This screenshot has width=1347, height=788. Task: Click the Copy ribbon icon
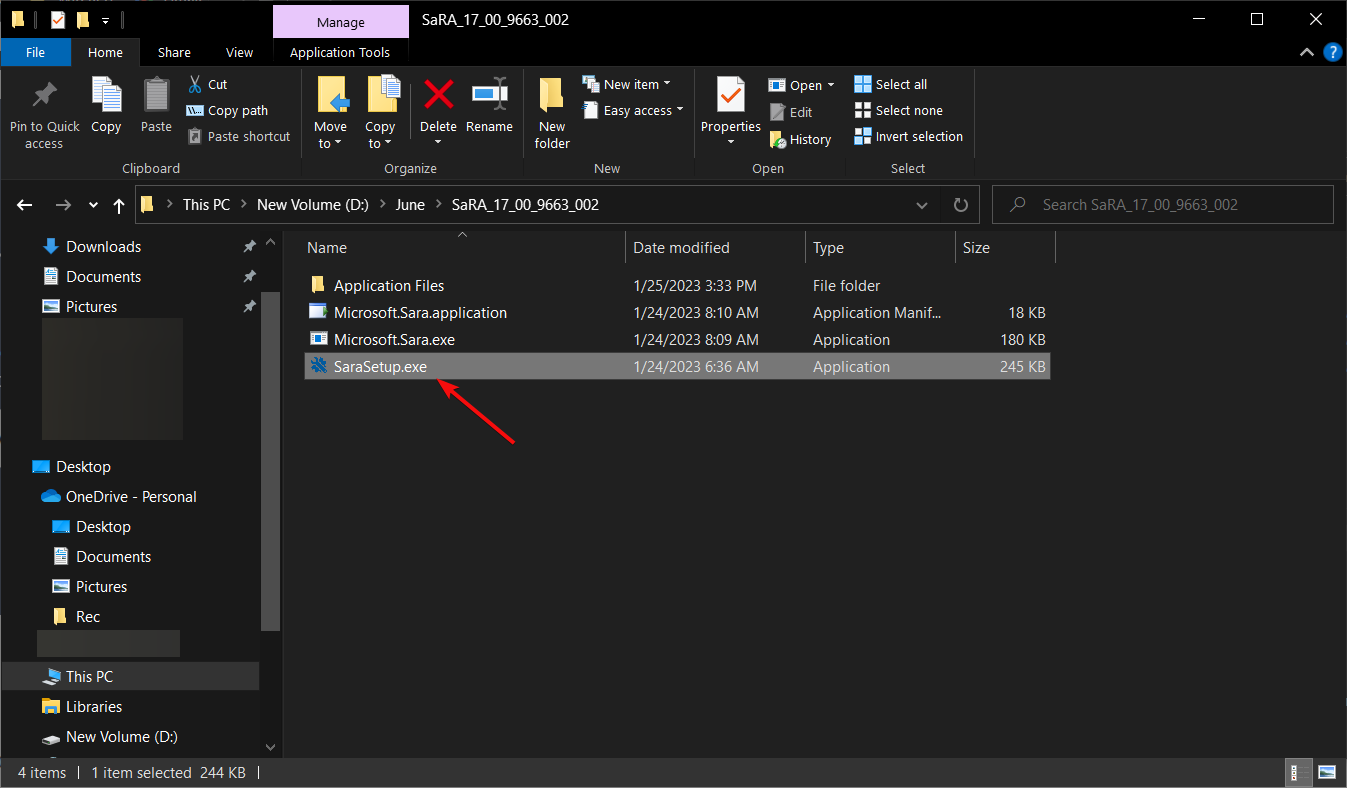106,95
